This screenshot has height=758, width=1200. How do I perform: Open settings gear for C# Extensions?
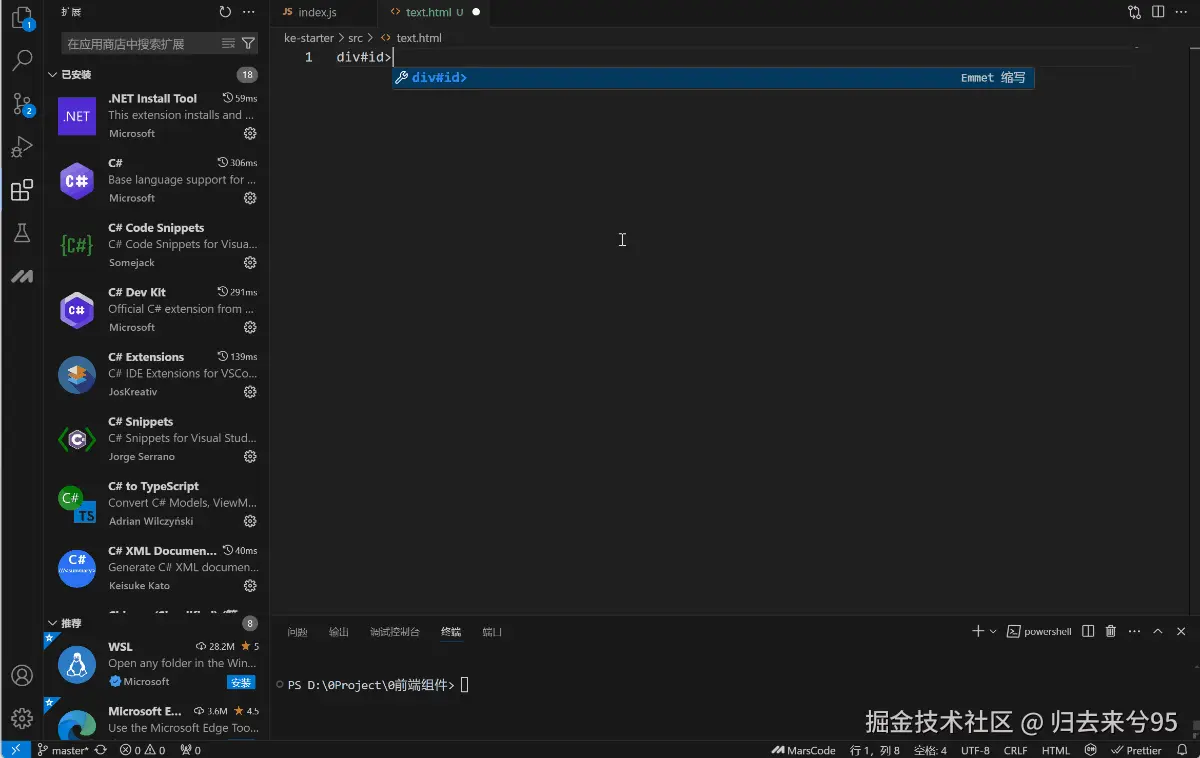coord(250,392)
